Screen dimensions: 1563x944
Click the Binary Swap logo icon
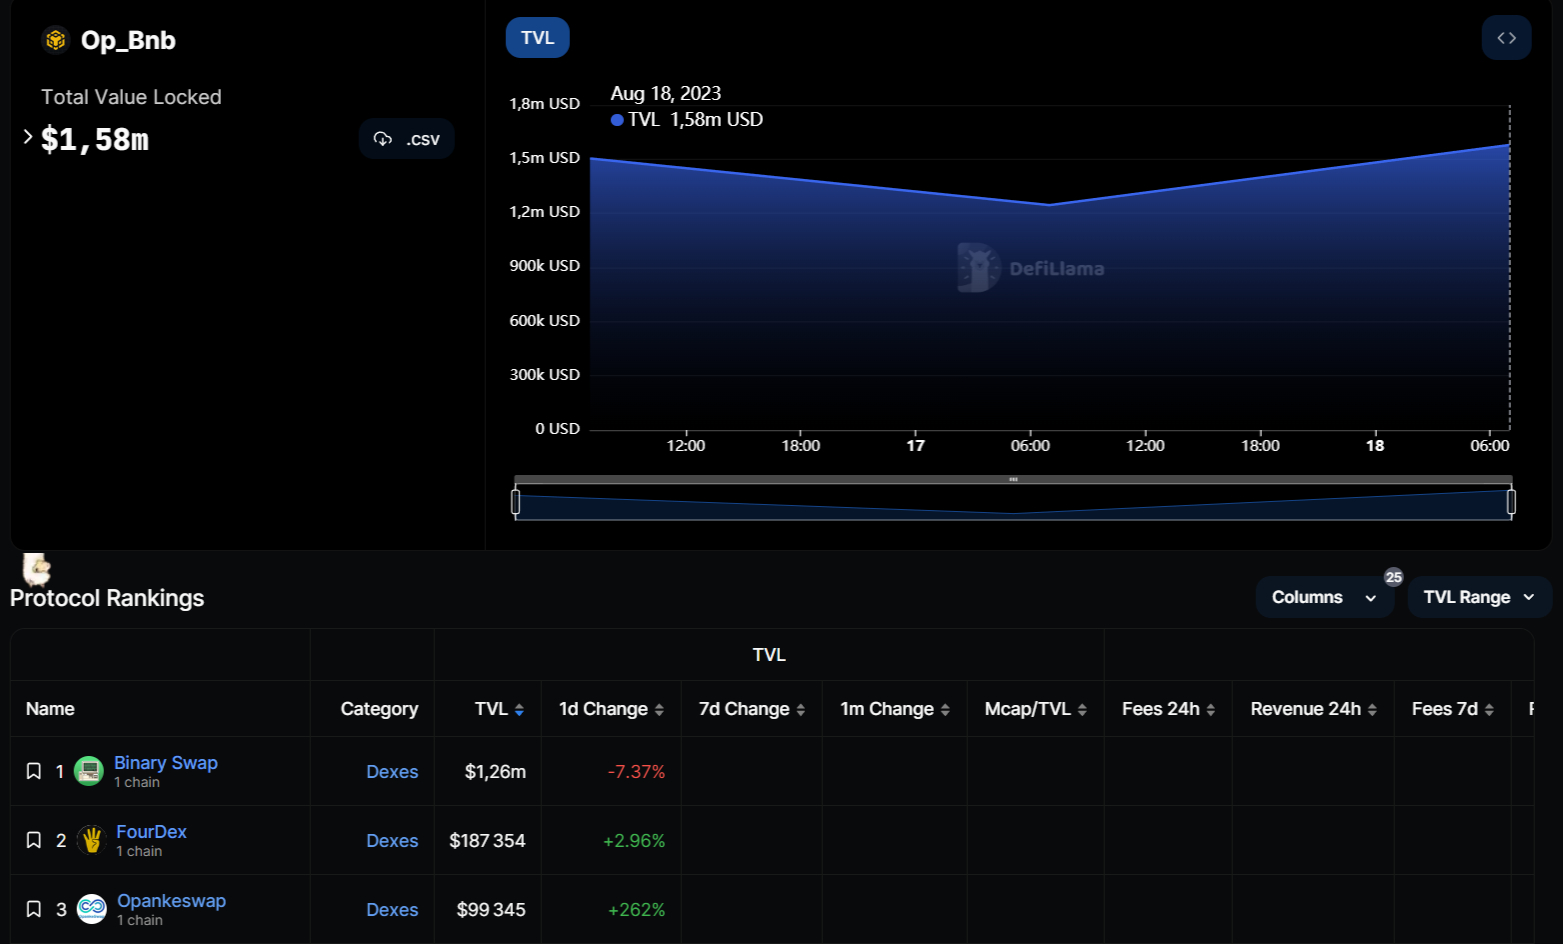click(x=89, y=771)
